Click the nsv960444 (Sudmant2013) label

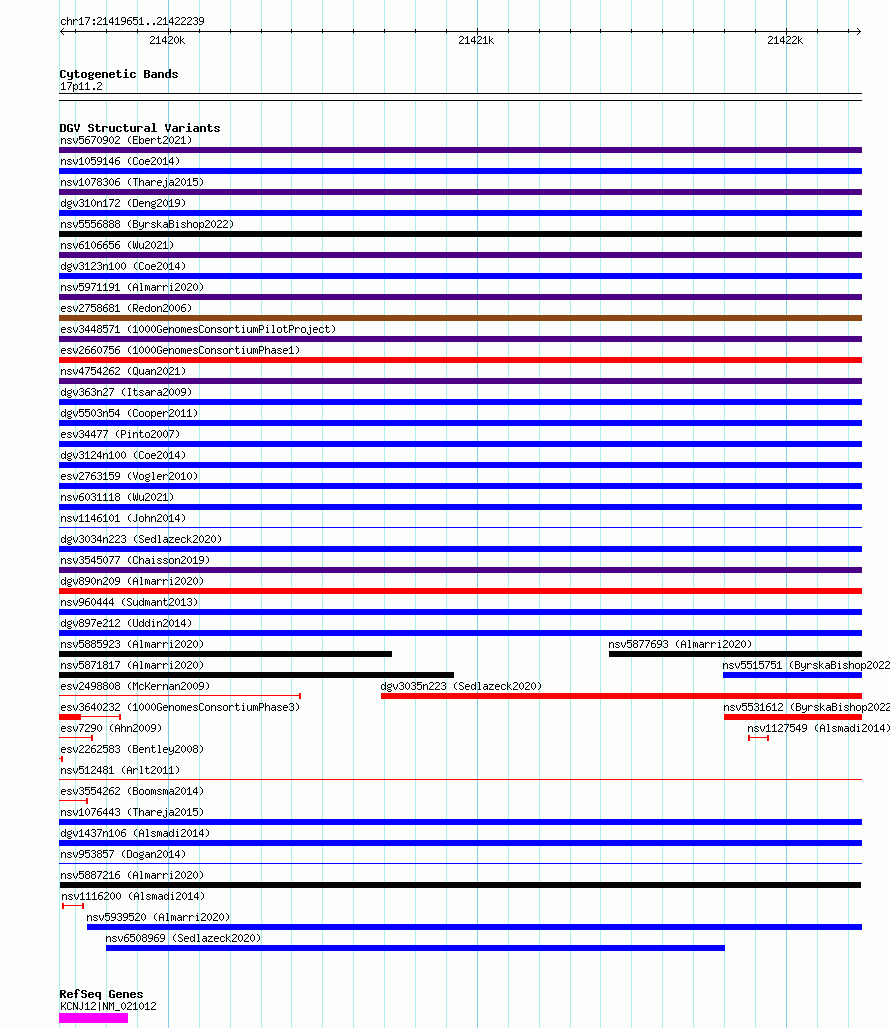tap(128, 602)
